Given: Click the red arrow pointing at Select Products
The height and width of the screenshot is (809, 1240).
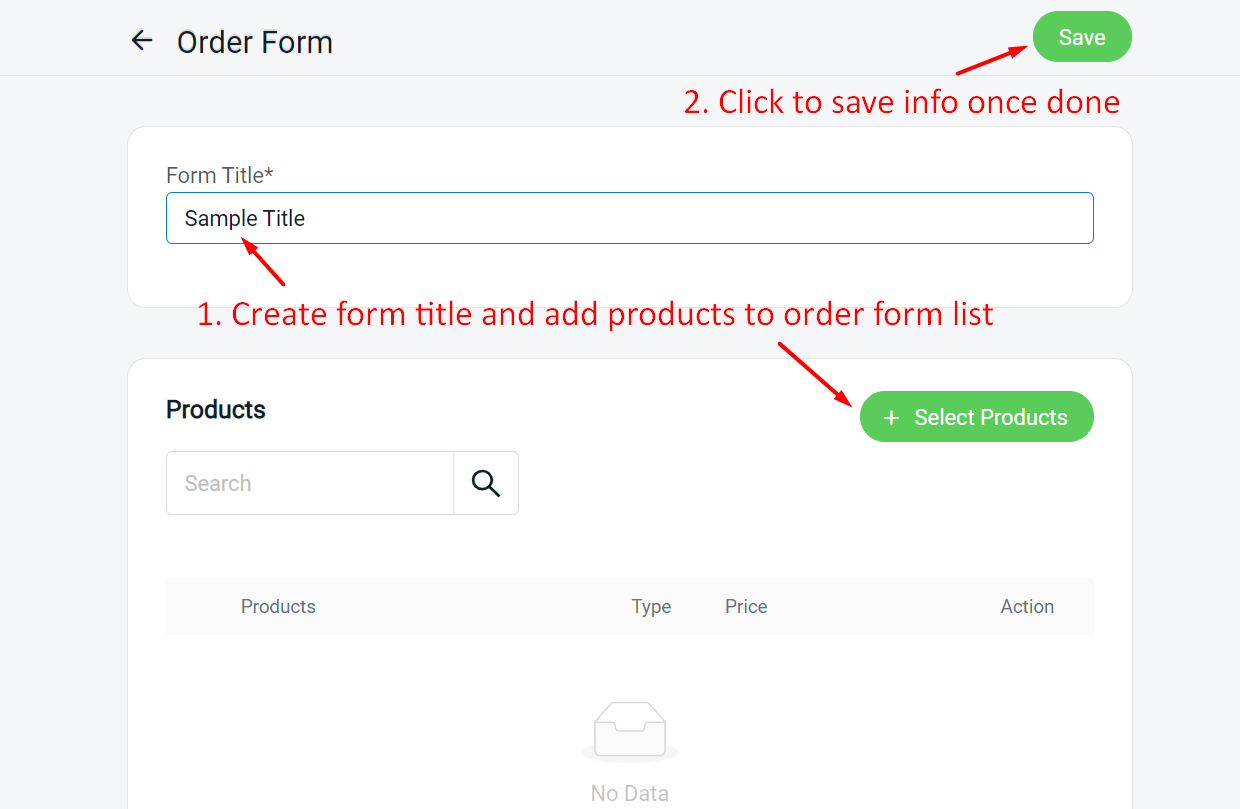Looking at the screenshot, I should point(816,373).
